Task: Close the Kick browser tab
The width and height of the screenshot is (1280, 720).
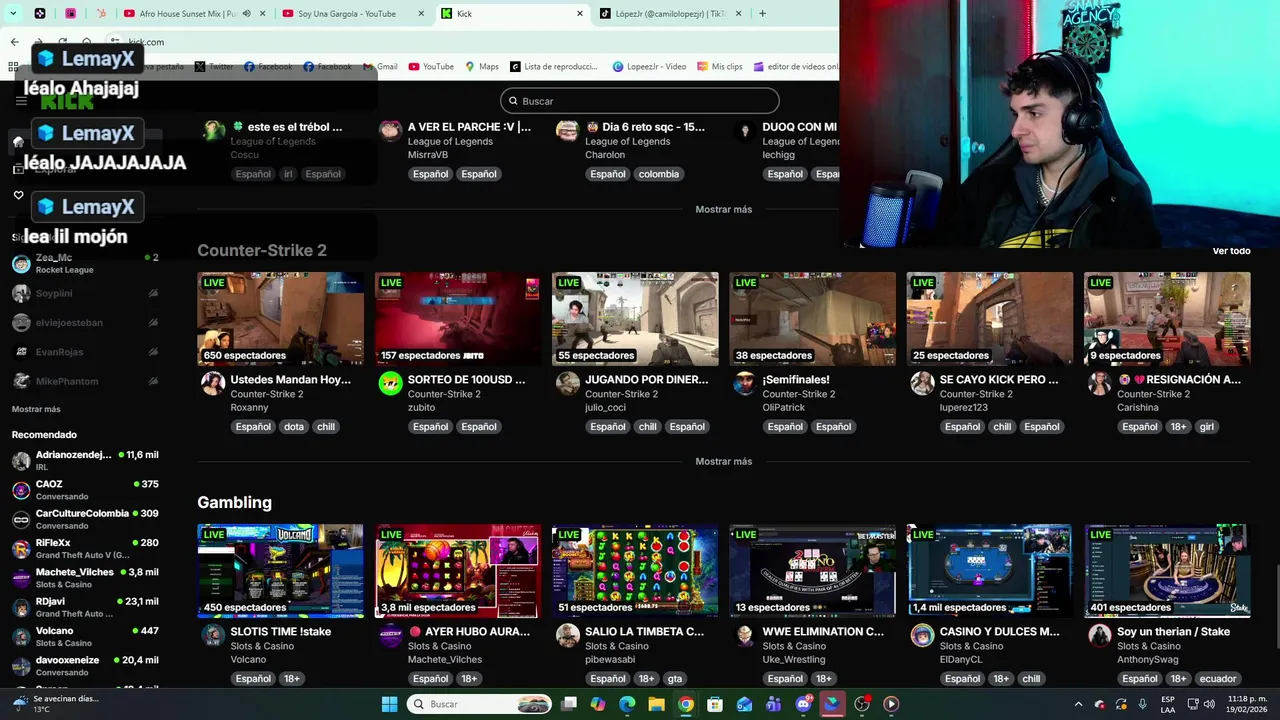Action: coord(580,14)
